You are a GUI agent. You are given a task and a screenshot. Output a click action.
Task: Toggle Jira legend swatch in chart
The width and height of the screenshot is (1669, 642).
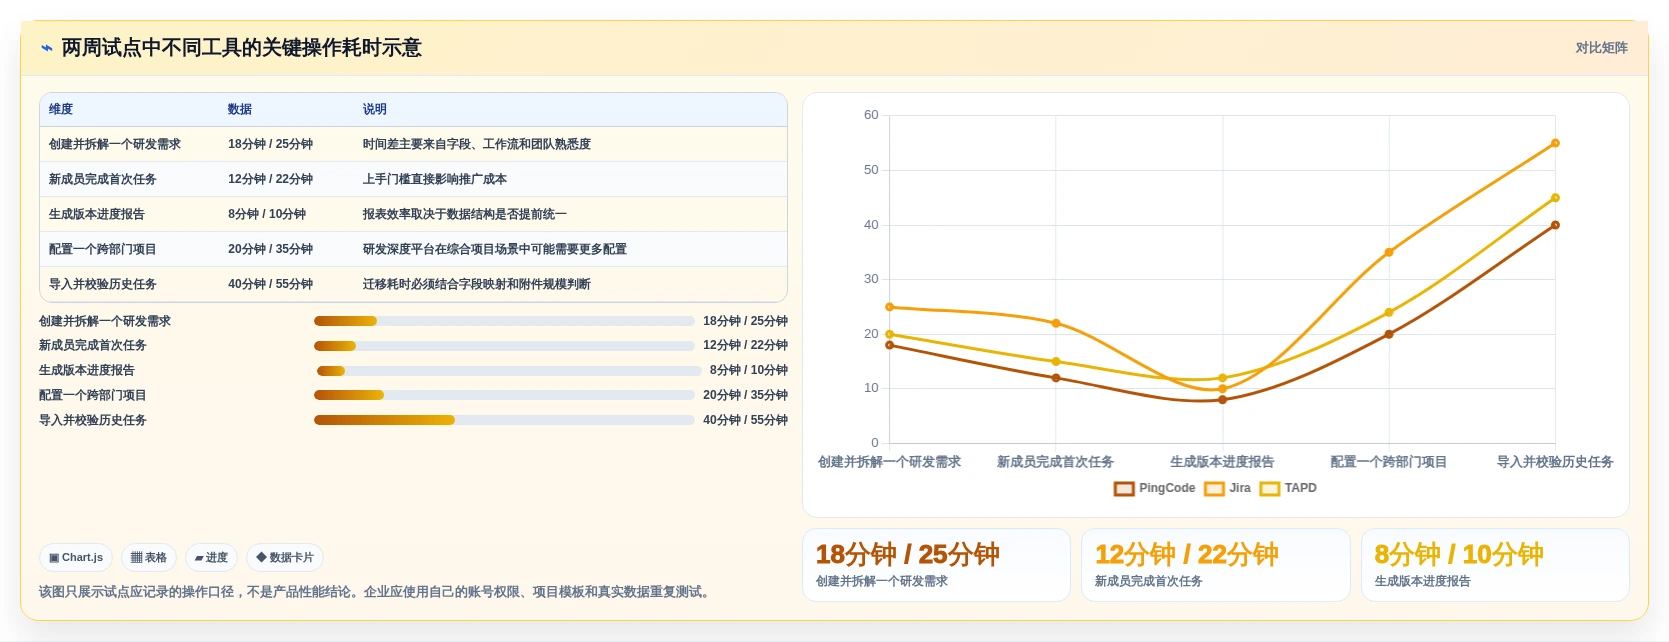1215,489
